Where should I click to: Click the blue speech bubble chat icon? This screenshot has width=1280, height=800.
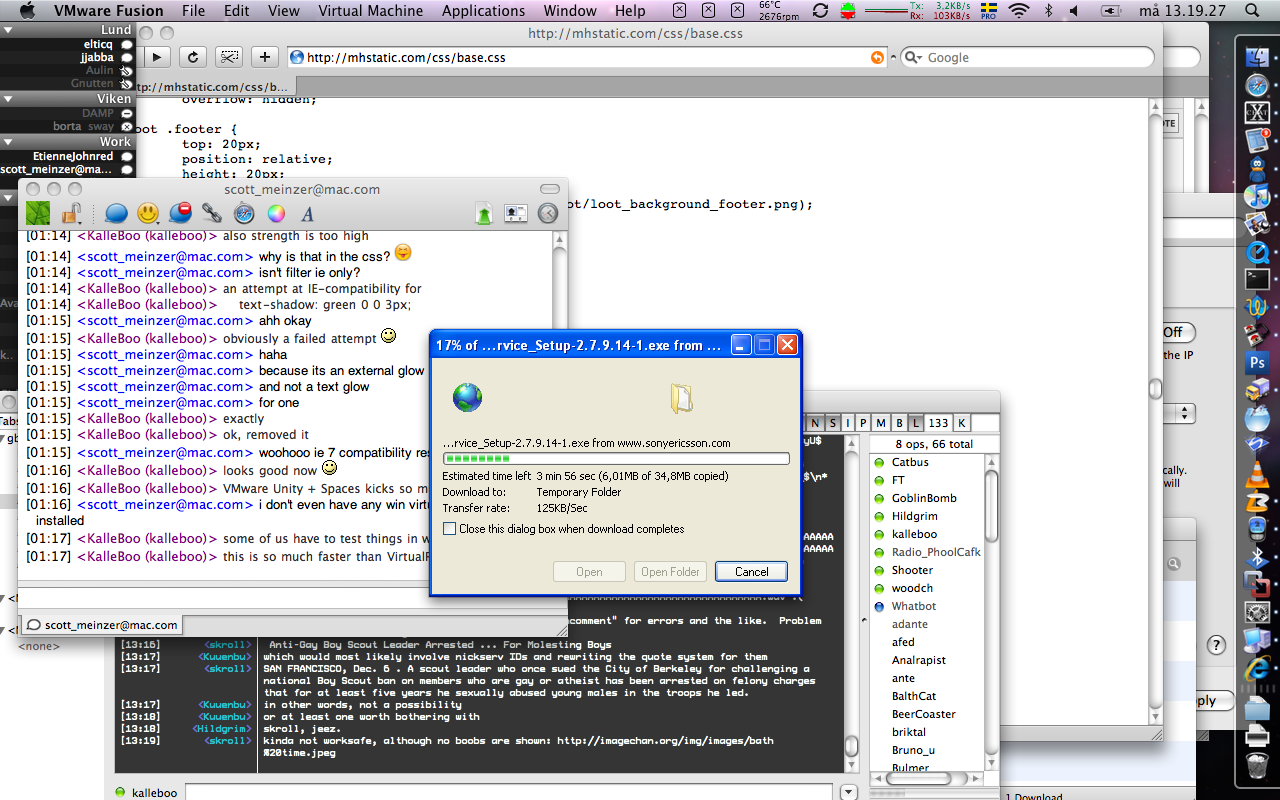pos(116,213)
